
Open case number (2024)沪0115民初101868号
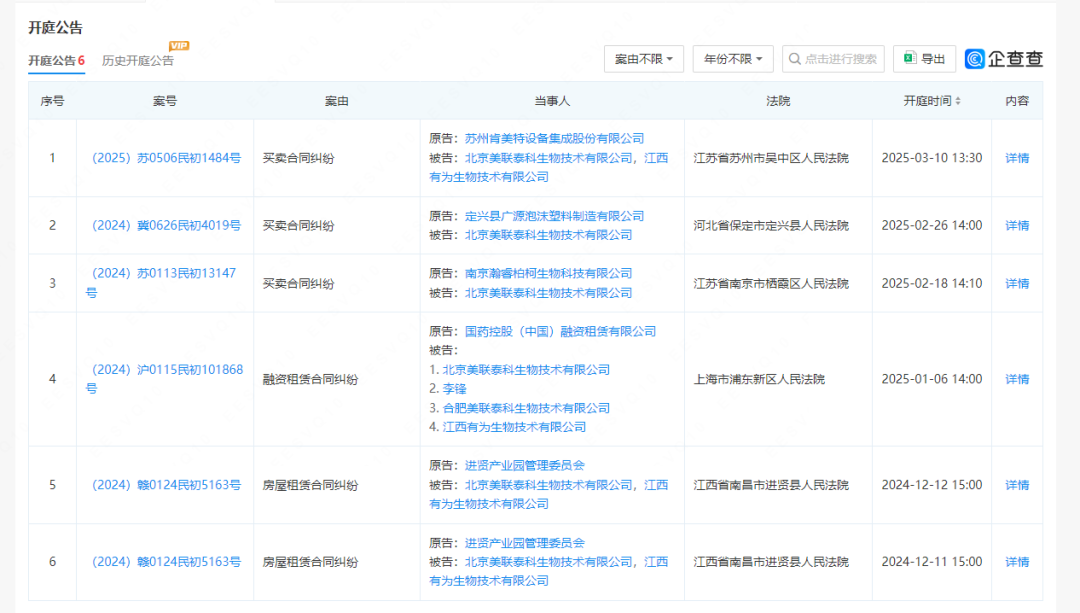(x=164, y=379)
